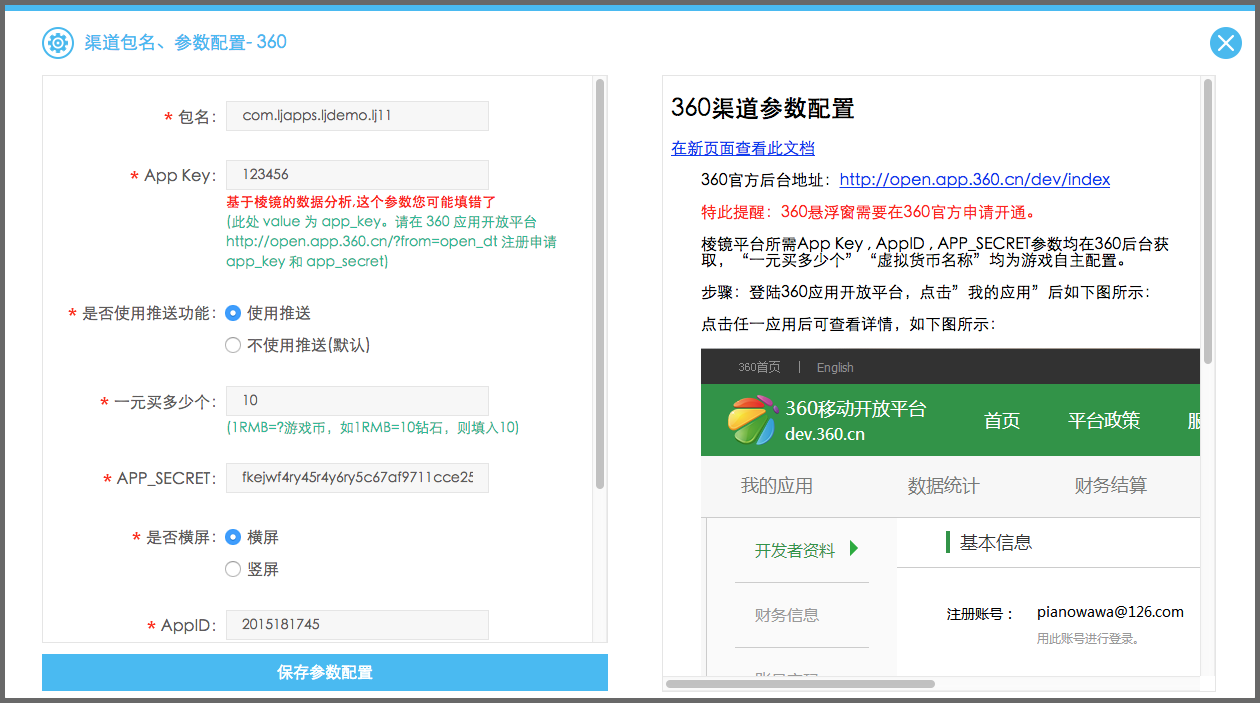Click the red 特此提醒 notice text
This screenshot has width=1260, height=703.
coord(869,212)
